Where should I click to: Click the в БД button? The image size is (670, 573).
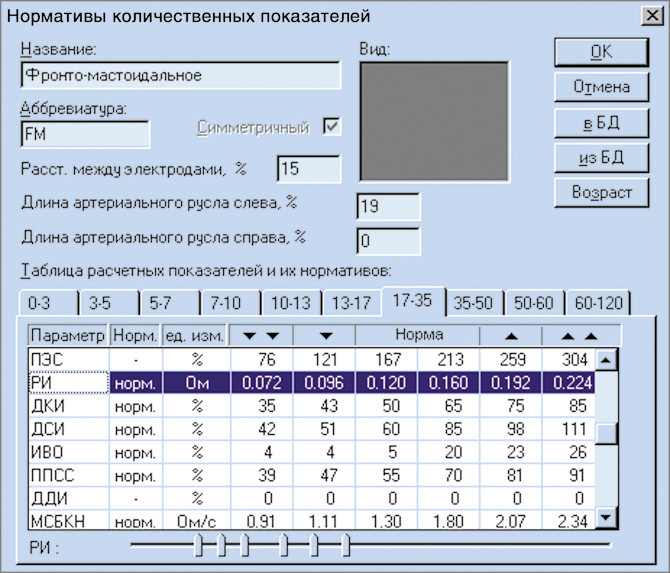click(601, 122)
